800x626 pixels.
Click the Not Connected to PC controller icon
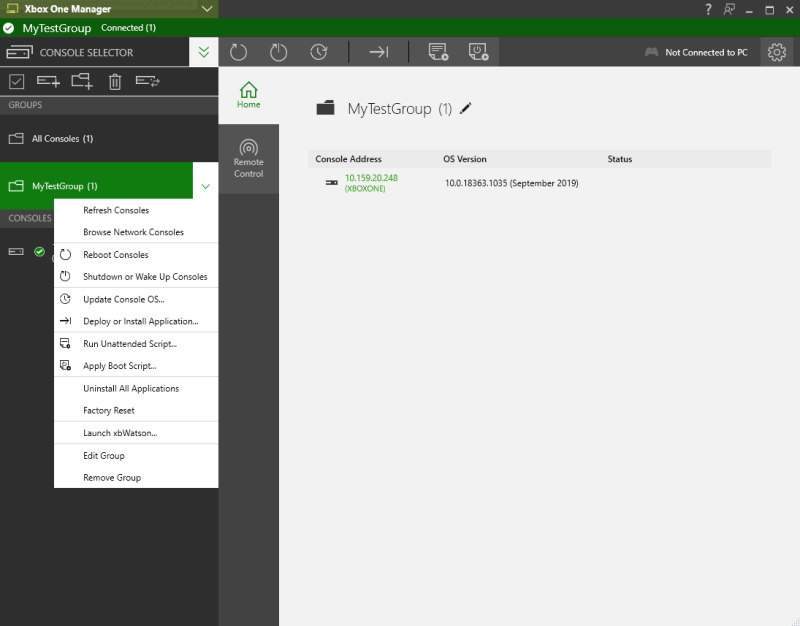coord(652,52)
